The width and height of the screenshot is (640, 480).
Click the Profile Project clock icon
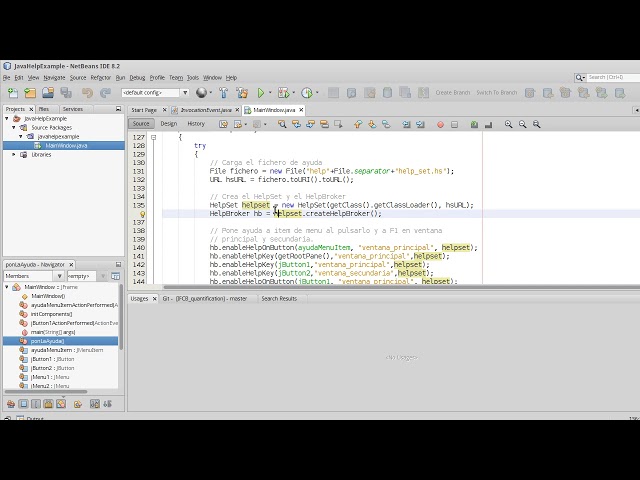[x=307, y=93]
